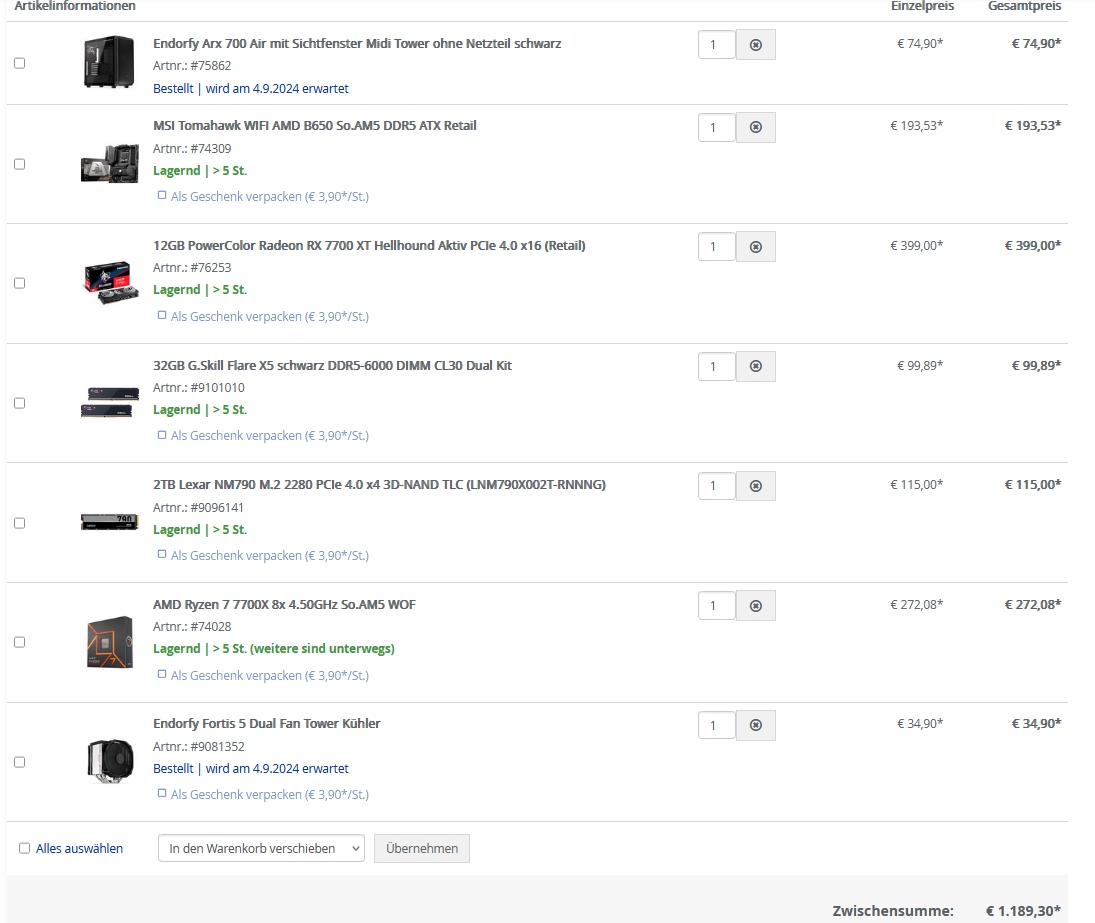Click article number '#9101010'

point(217,387)
